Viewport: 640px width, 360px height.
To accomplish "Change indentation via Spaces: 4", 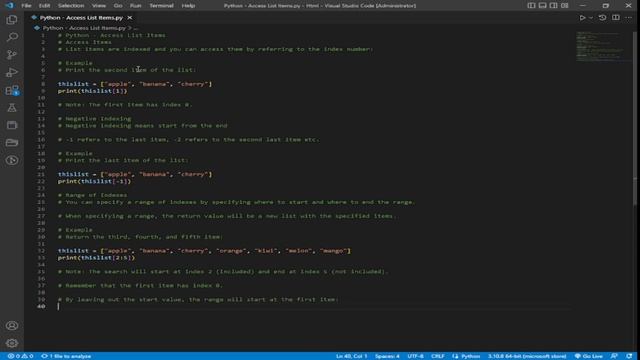I will point(387,356).
